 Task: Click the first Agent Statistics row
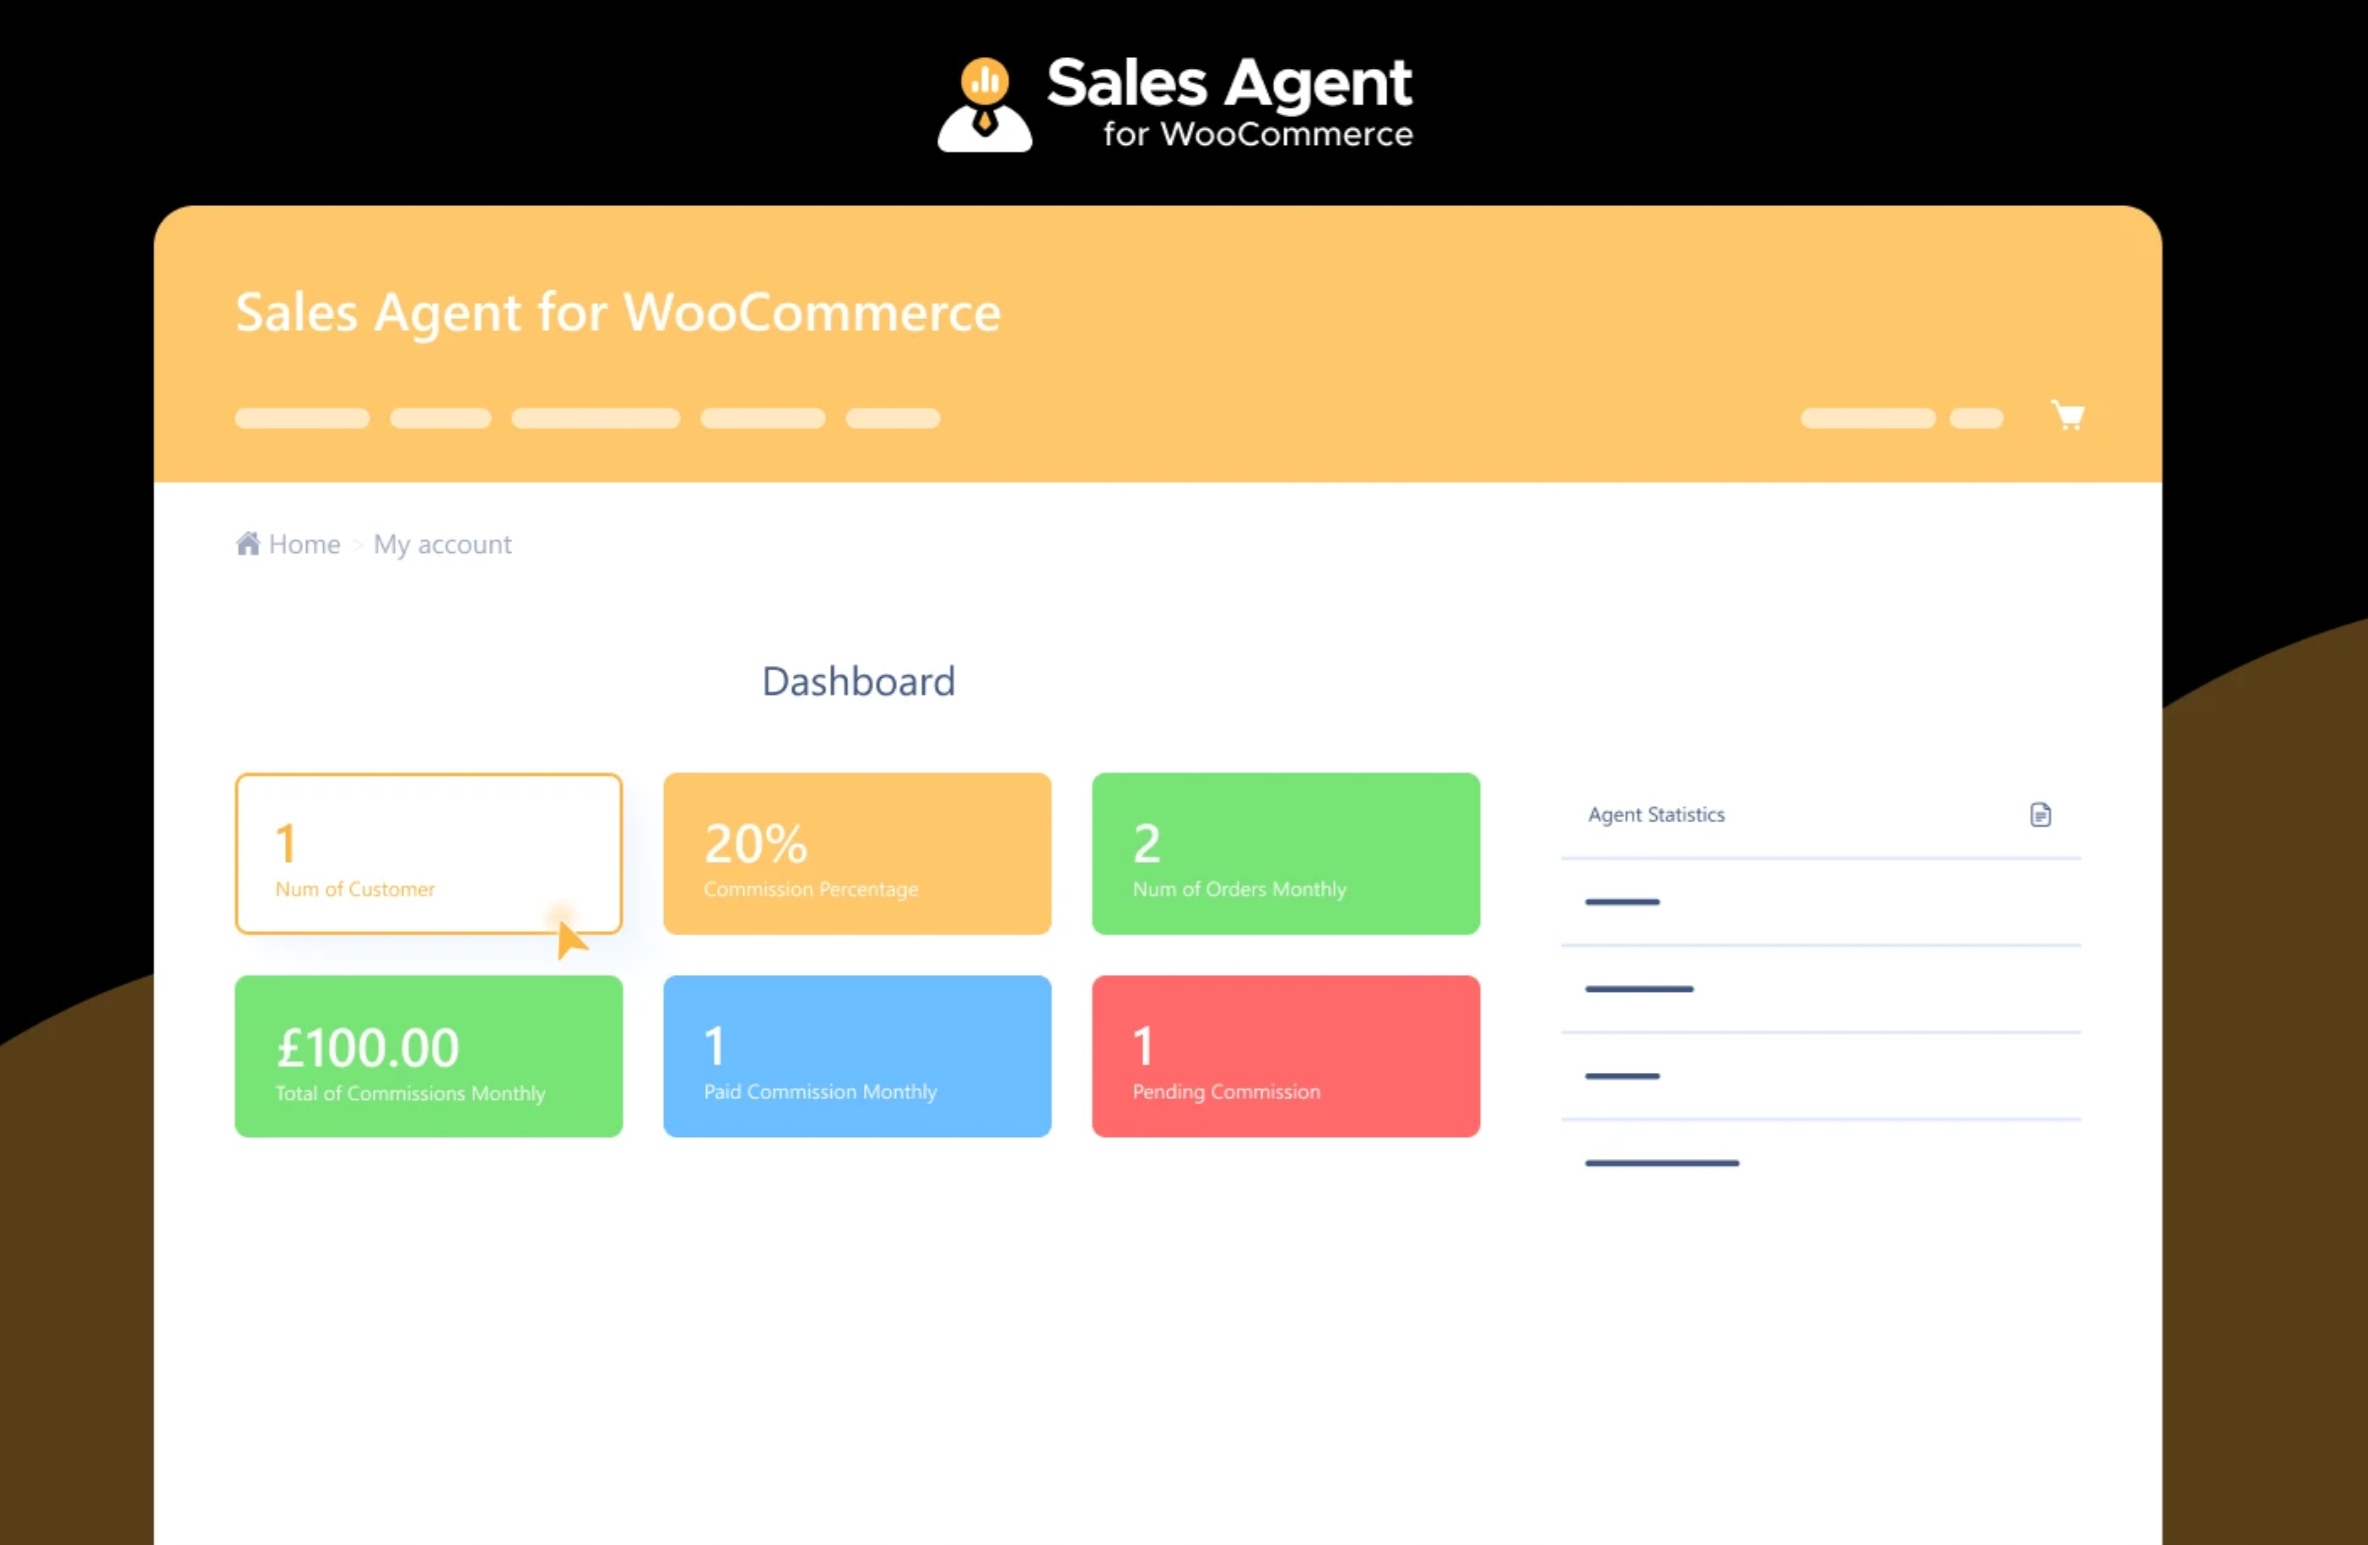coord(1622,902)
